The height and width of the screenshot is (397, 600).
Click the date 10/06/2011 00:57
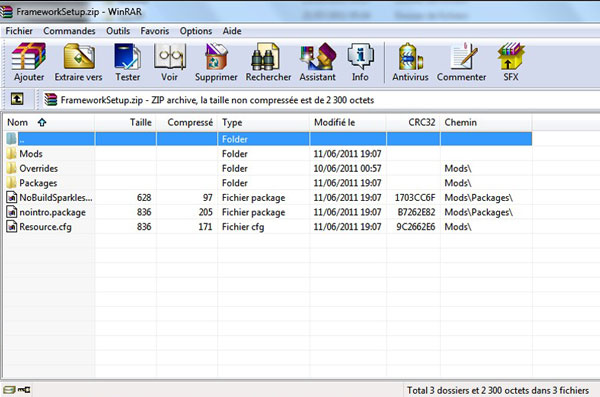point(347,168)
